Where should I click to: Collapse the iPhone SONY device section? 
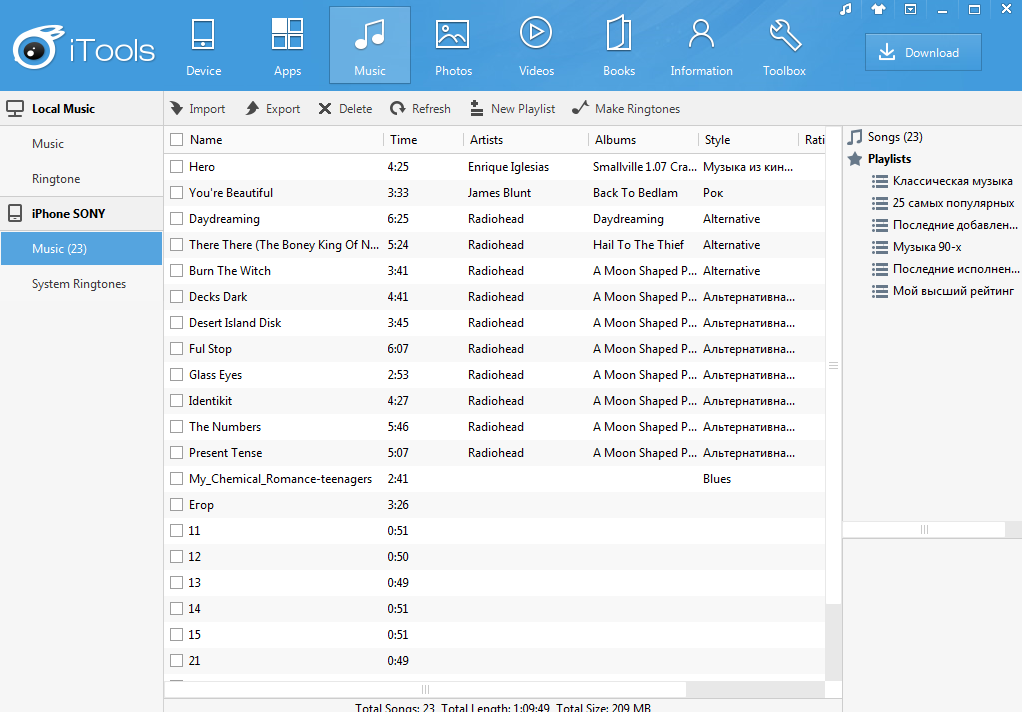click(x=68, y=213)
